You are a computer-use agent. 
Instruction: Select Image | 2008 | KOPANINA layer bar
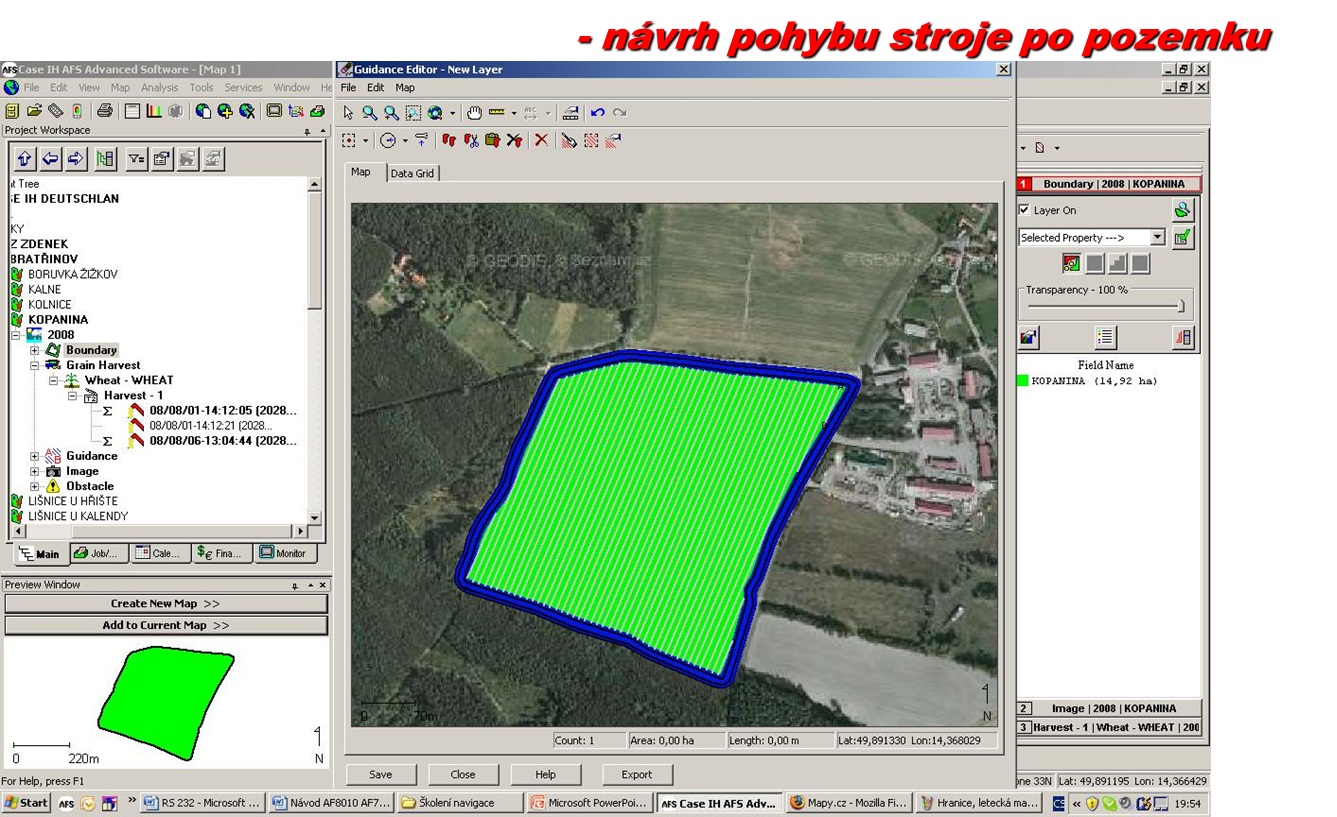pos(1110,708)
